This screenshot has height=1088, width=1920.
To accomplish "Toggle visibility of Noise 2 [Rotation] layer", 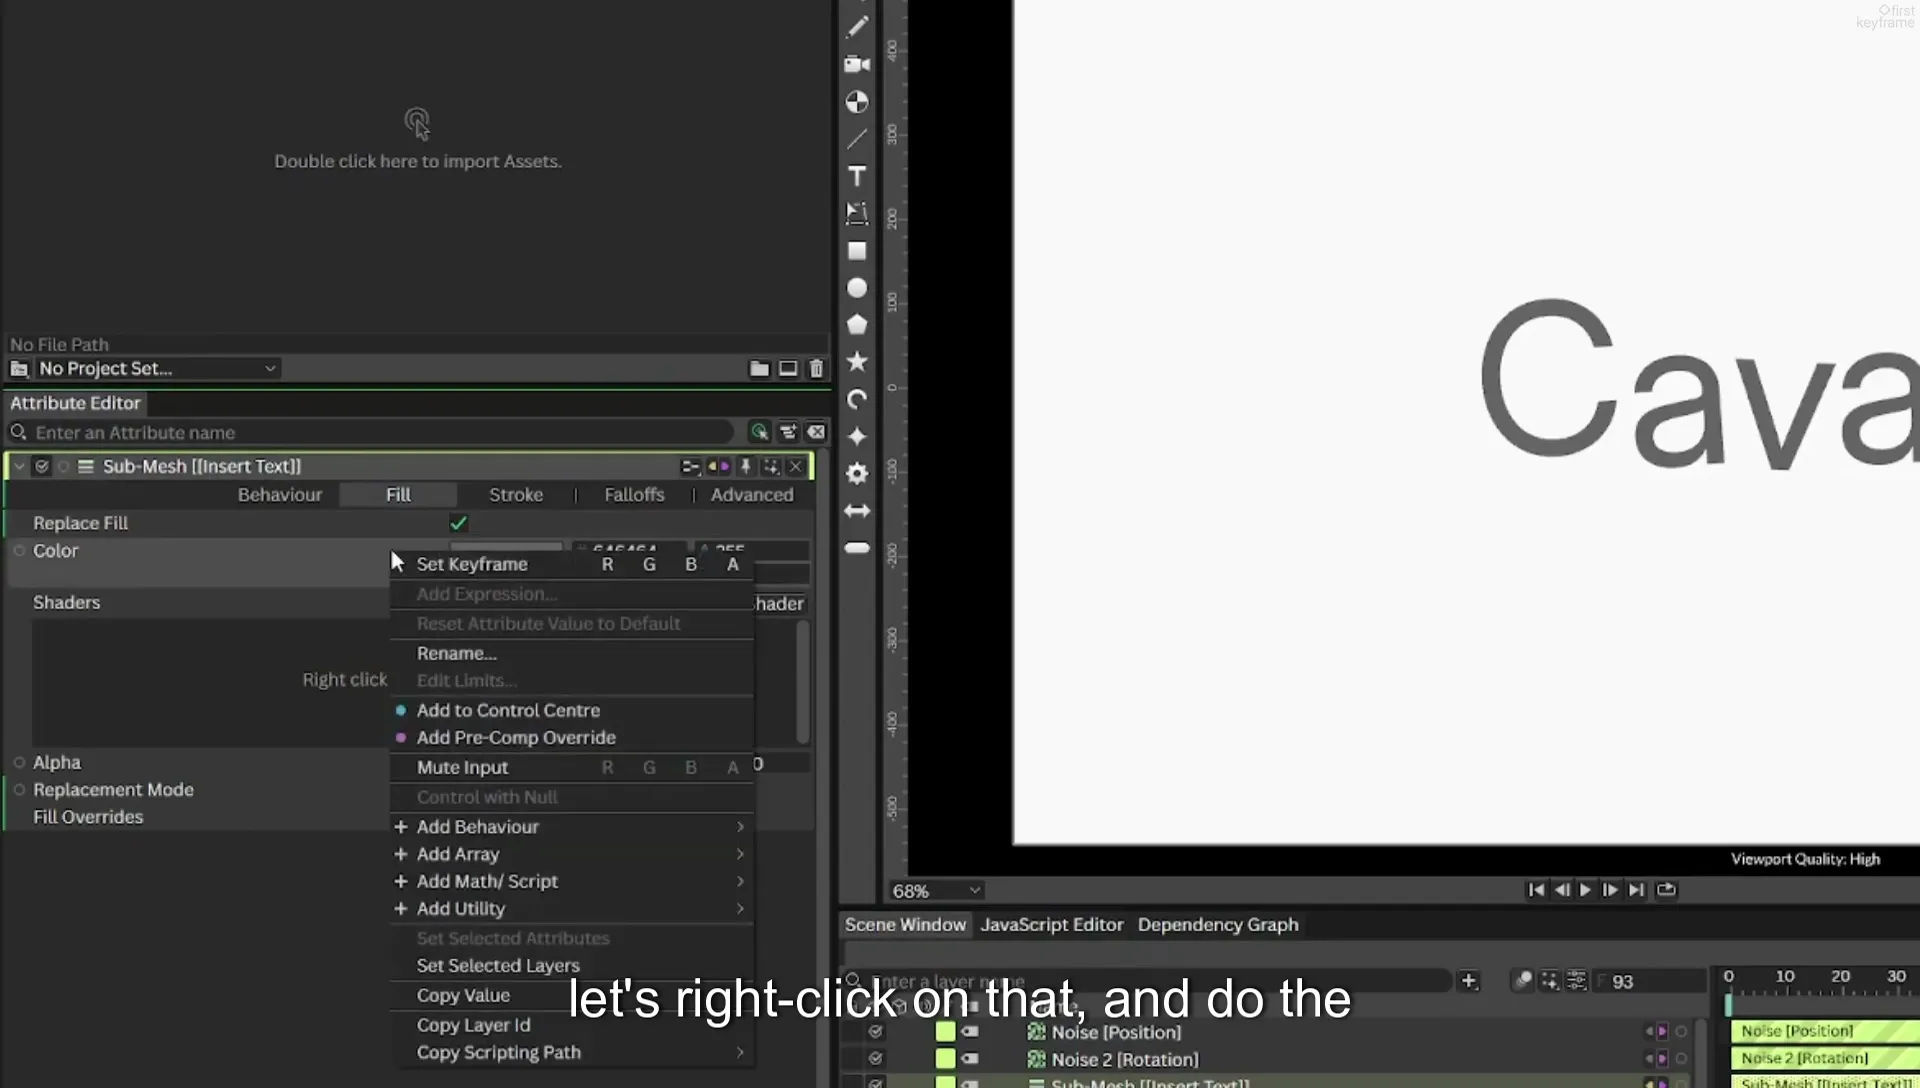I will click(876, 1059).
